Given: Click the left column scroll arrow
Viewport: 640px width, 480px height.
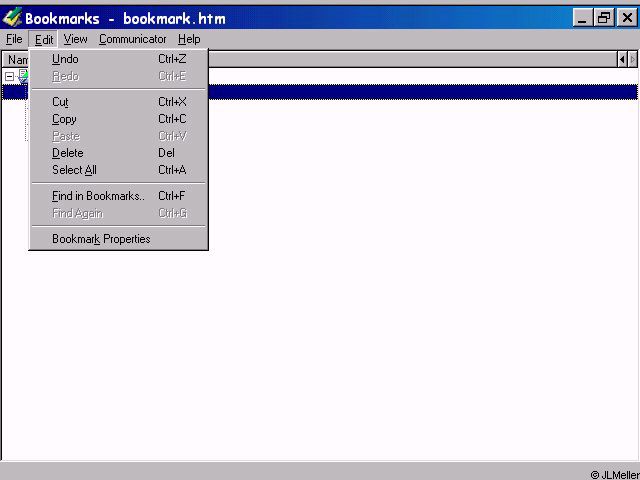Looking at the screenshot, I should [x=622, y=60].
